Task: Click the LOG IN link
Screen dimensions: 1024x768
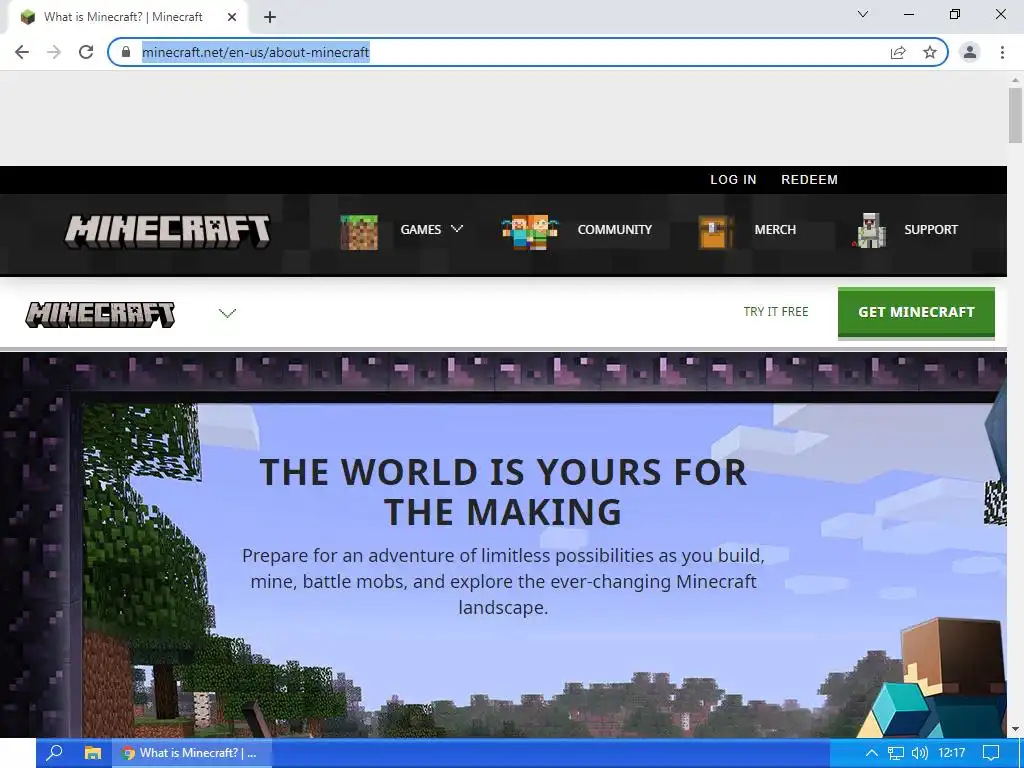Action: coord(733,180)
